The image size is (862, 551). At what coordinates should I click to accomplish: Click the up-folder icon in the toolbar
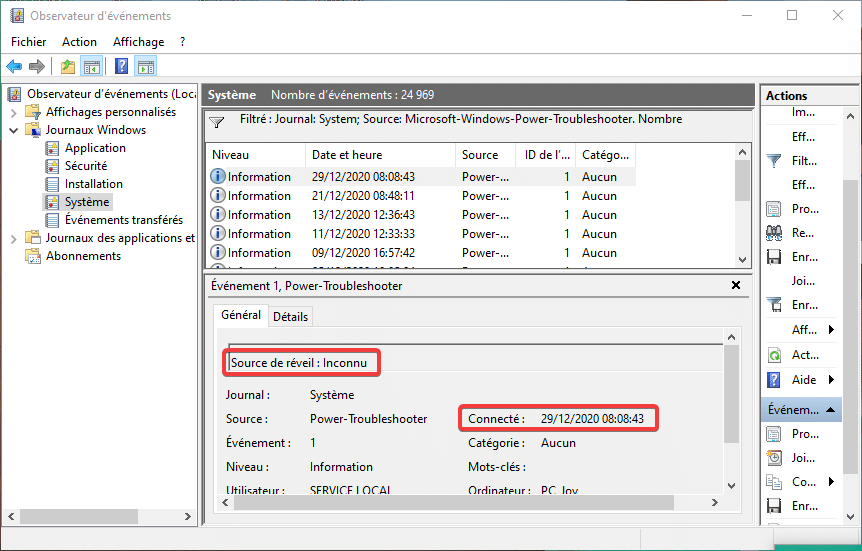67,67
